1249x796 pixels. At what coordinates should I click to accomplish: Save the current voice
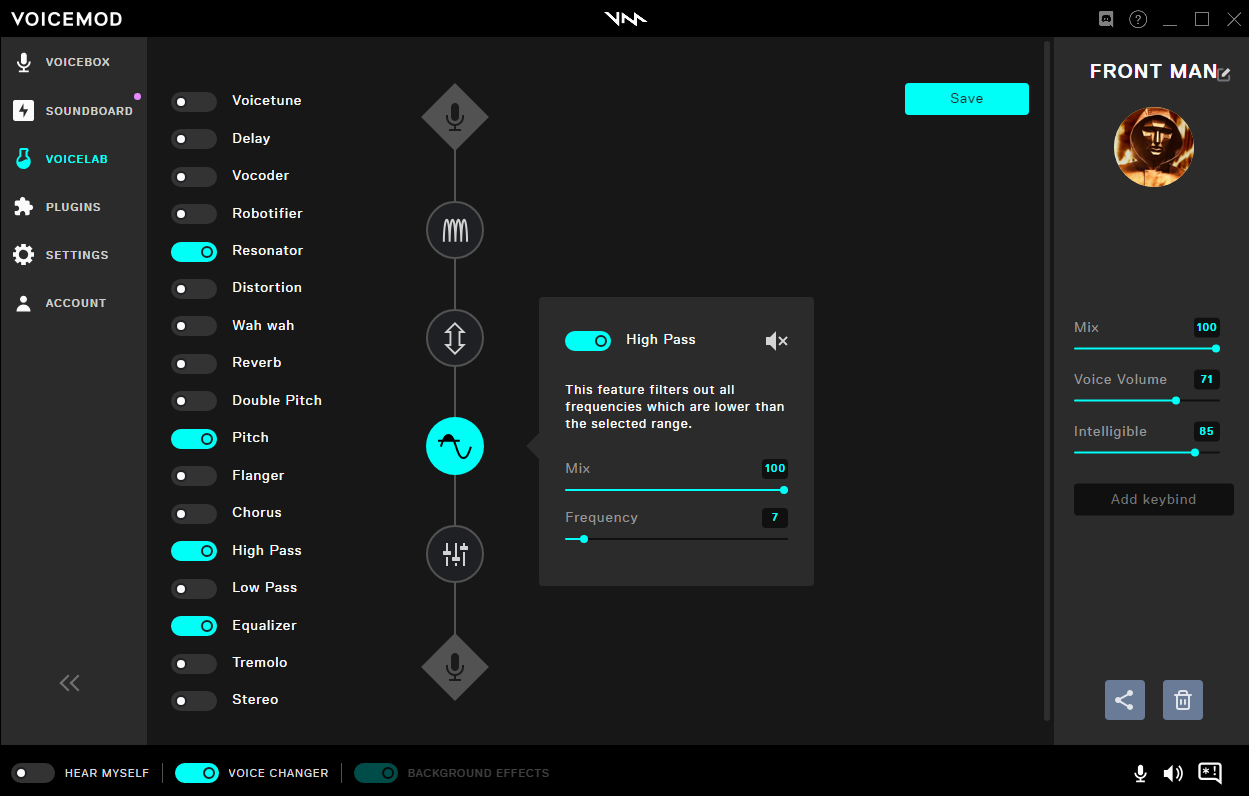(966, 99)
